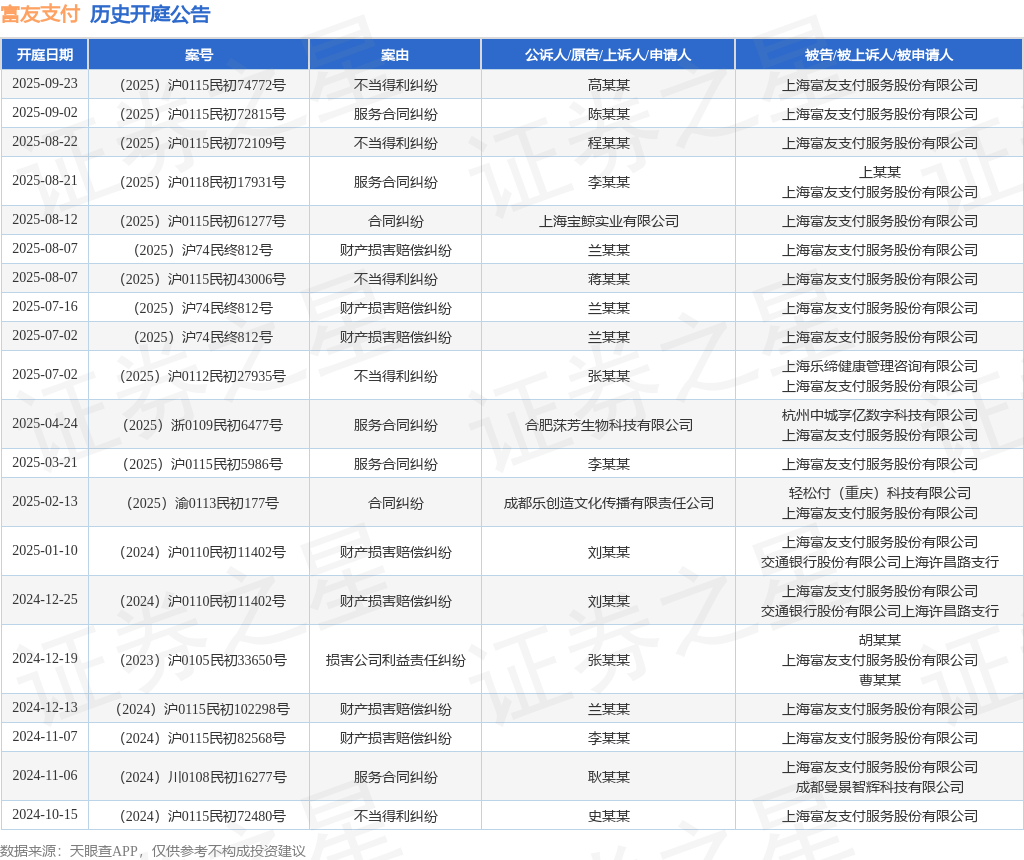Select plaintiff 蒋某某

coord(609,279)
